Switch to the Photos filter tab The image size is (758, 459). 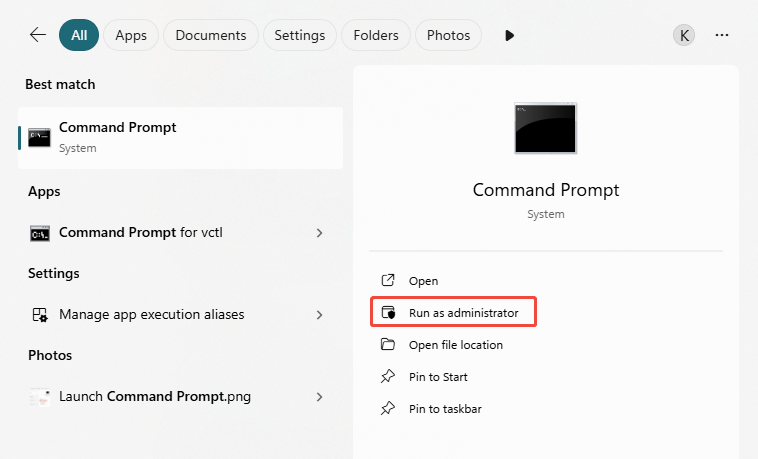(448, 35)
